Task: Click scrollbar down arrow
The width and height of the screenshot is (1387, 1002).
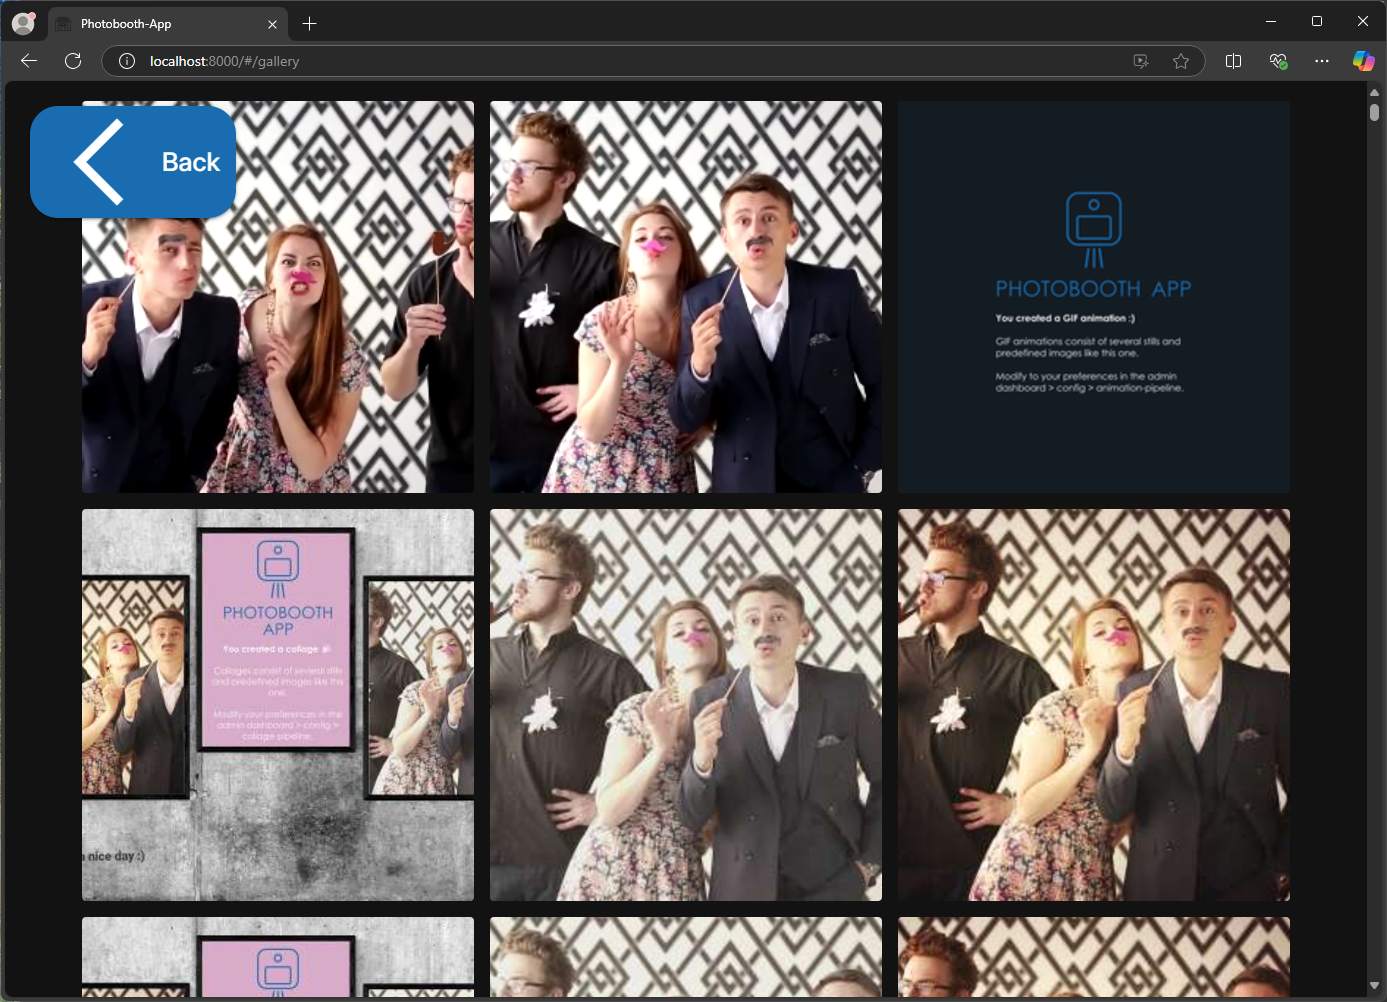Action: tap(1374, 986)
